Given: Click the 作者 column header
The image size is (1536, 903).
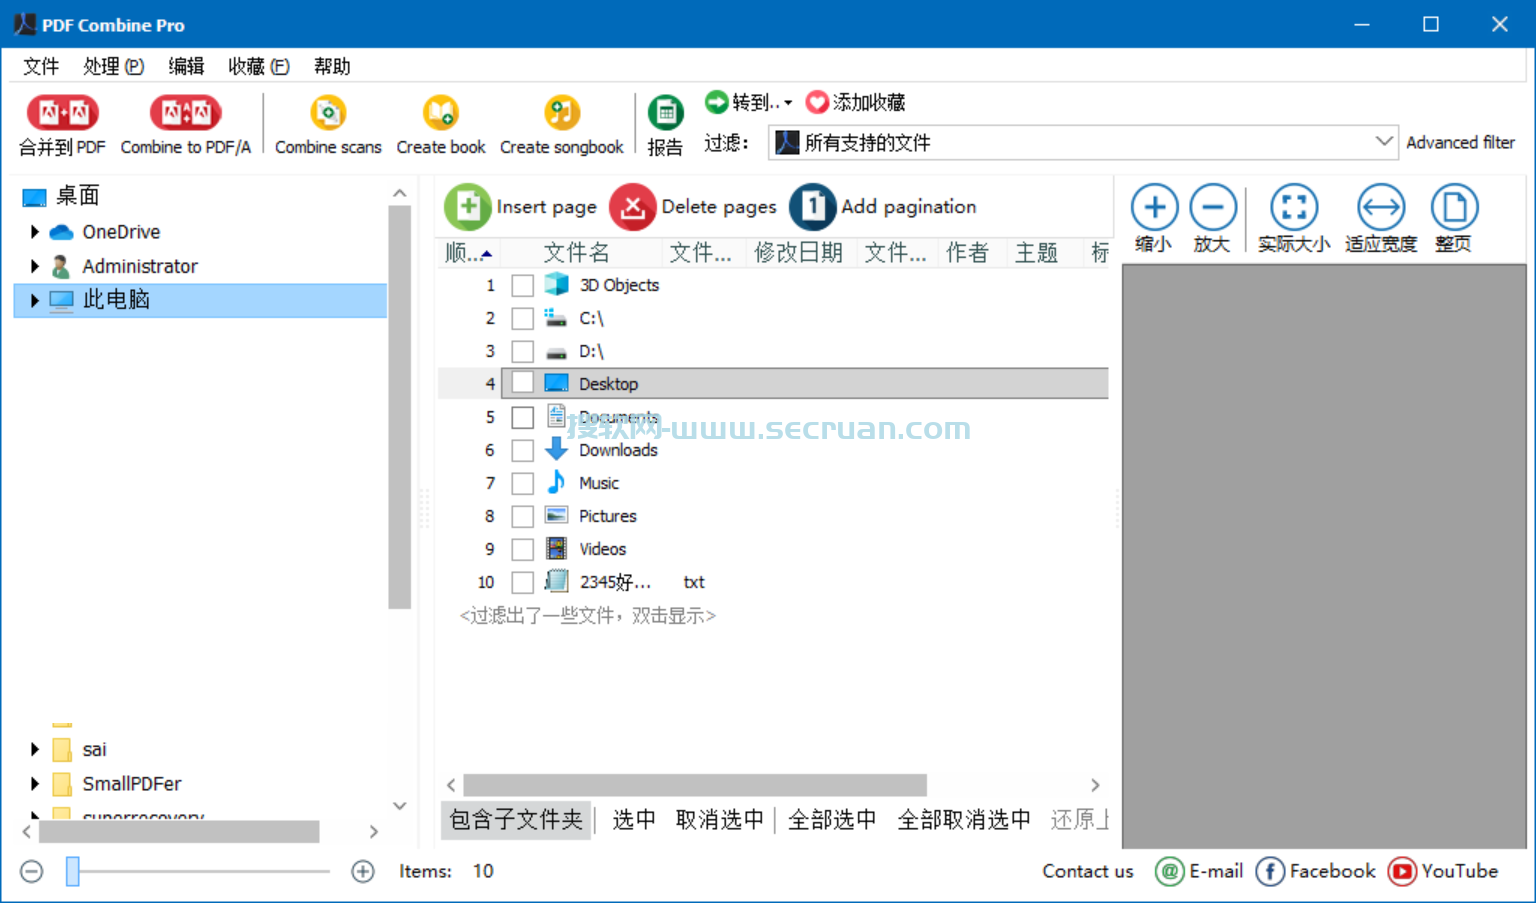Looking at the screenshot, I should (x=967, y=253).
